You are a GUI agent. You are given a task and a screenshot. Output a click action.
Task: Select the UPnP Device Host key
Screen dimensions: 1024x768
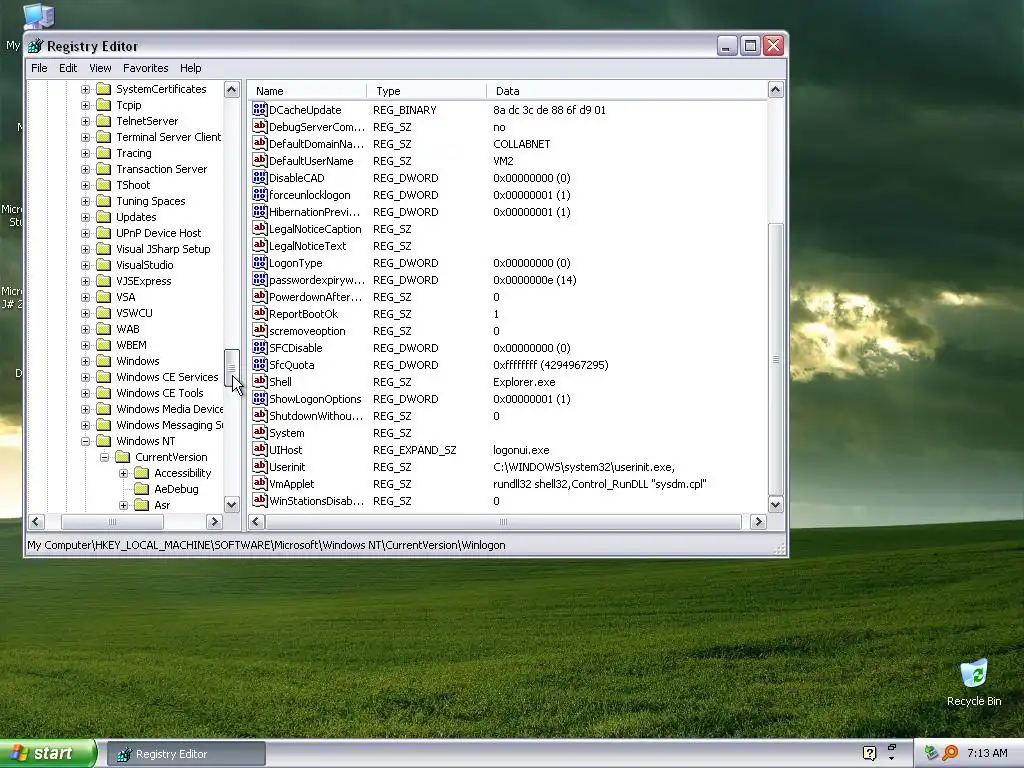158,233
